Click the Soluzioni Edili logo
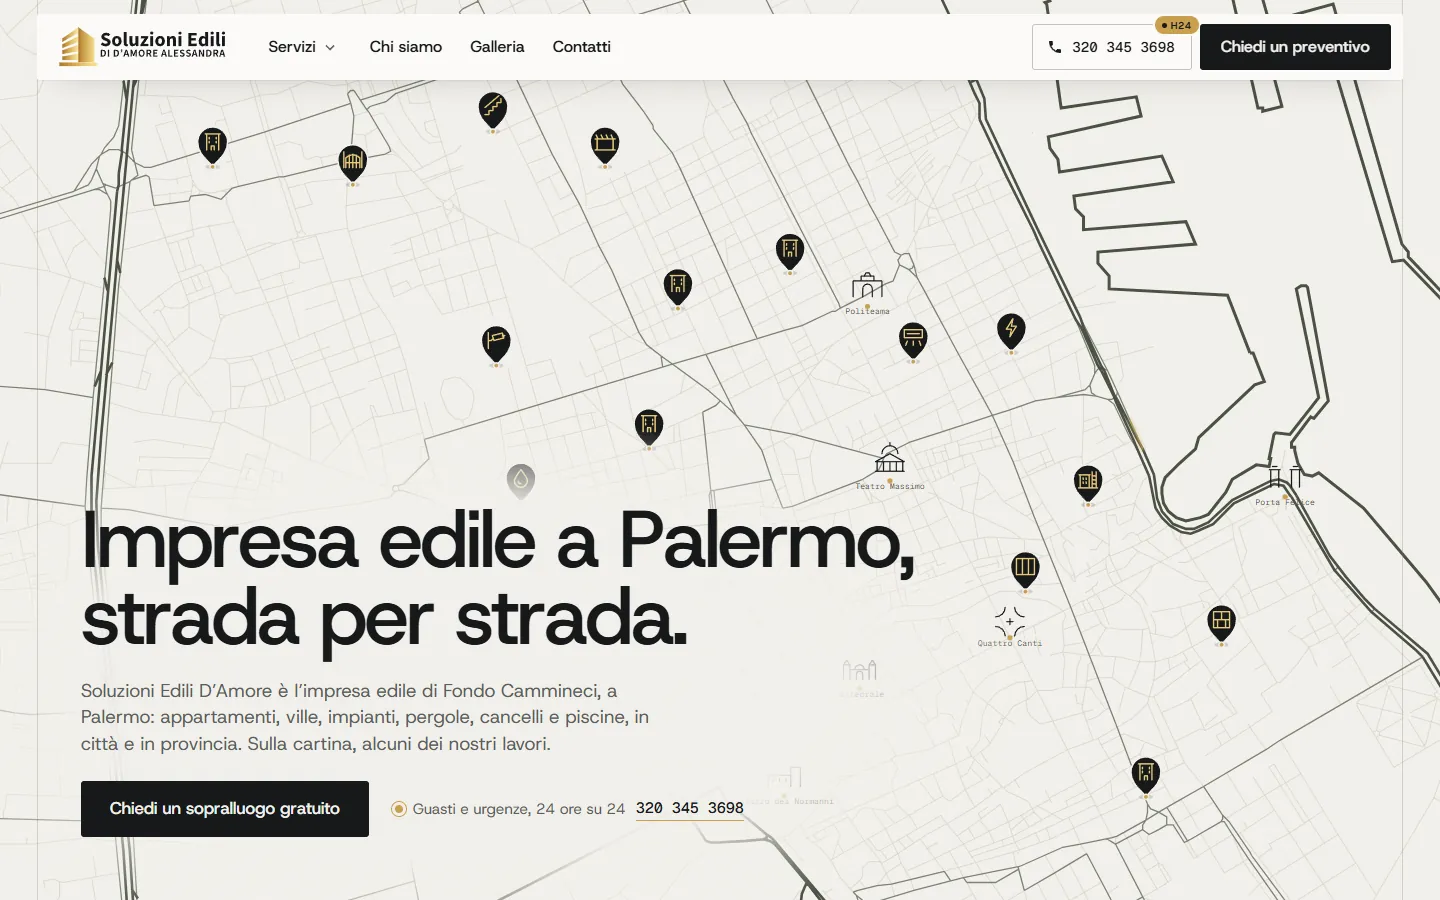The height and width of the screenshot is (900, 1440). tap(143, 46)
